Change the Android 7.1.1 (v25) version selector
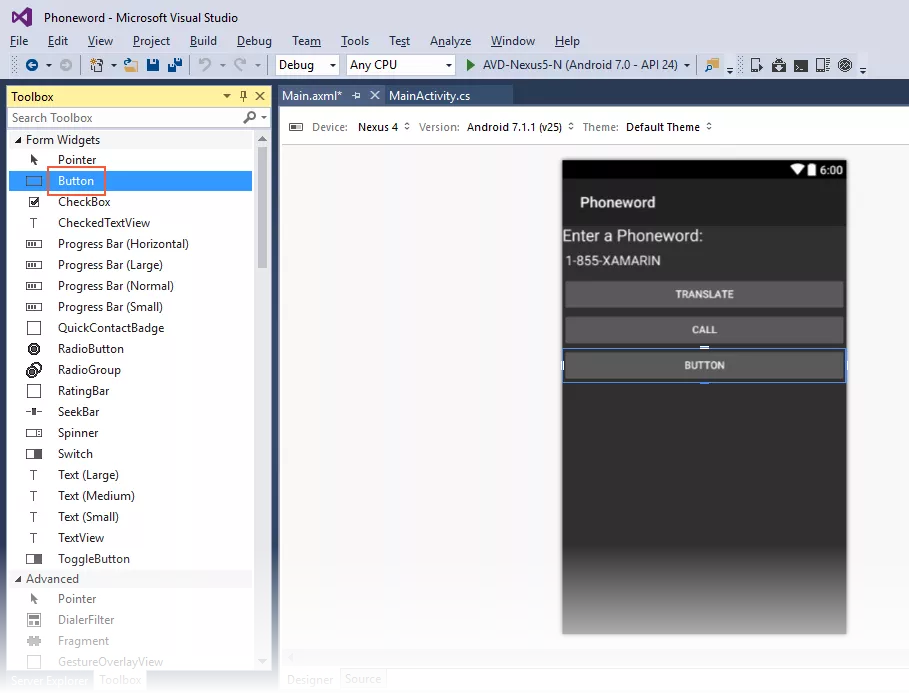909x694 pixels. 521,127
